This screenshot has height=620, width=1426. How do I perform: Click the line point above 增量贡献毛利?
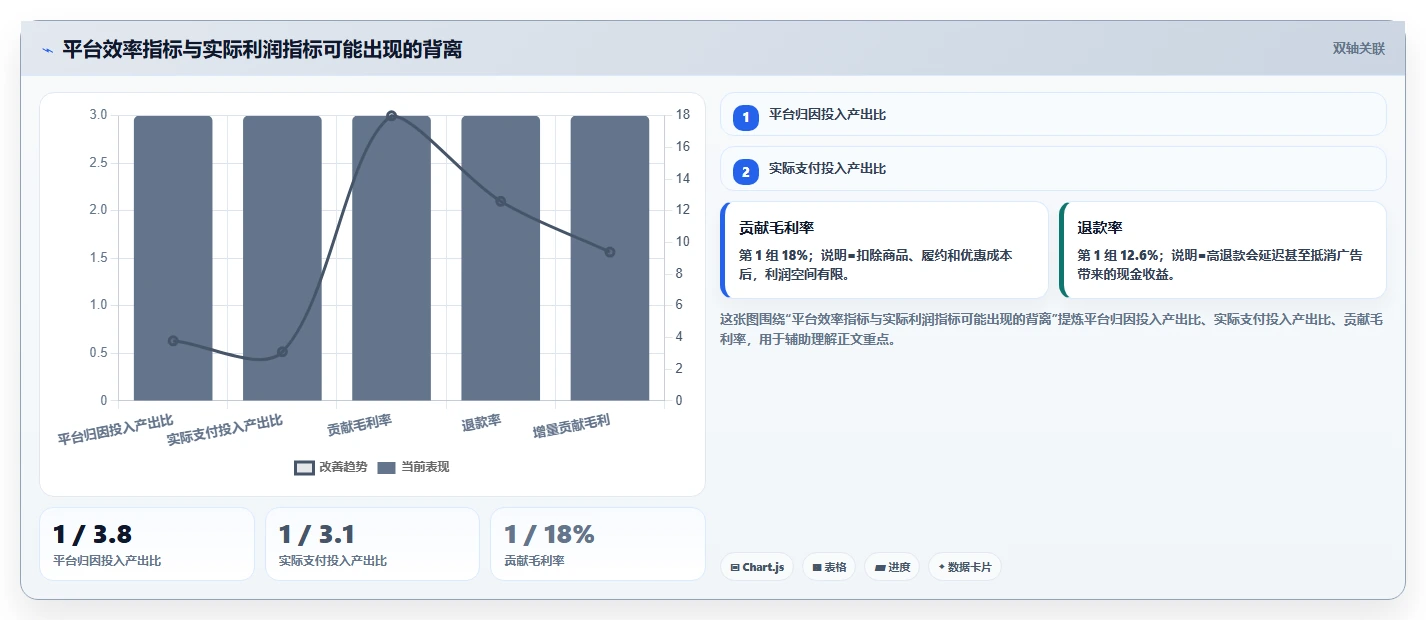click(x=610, y=252)
